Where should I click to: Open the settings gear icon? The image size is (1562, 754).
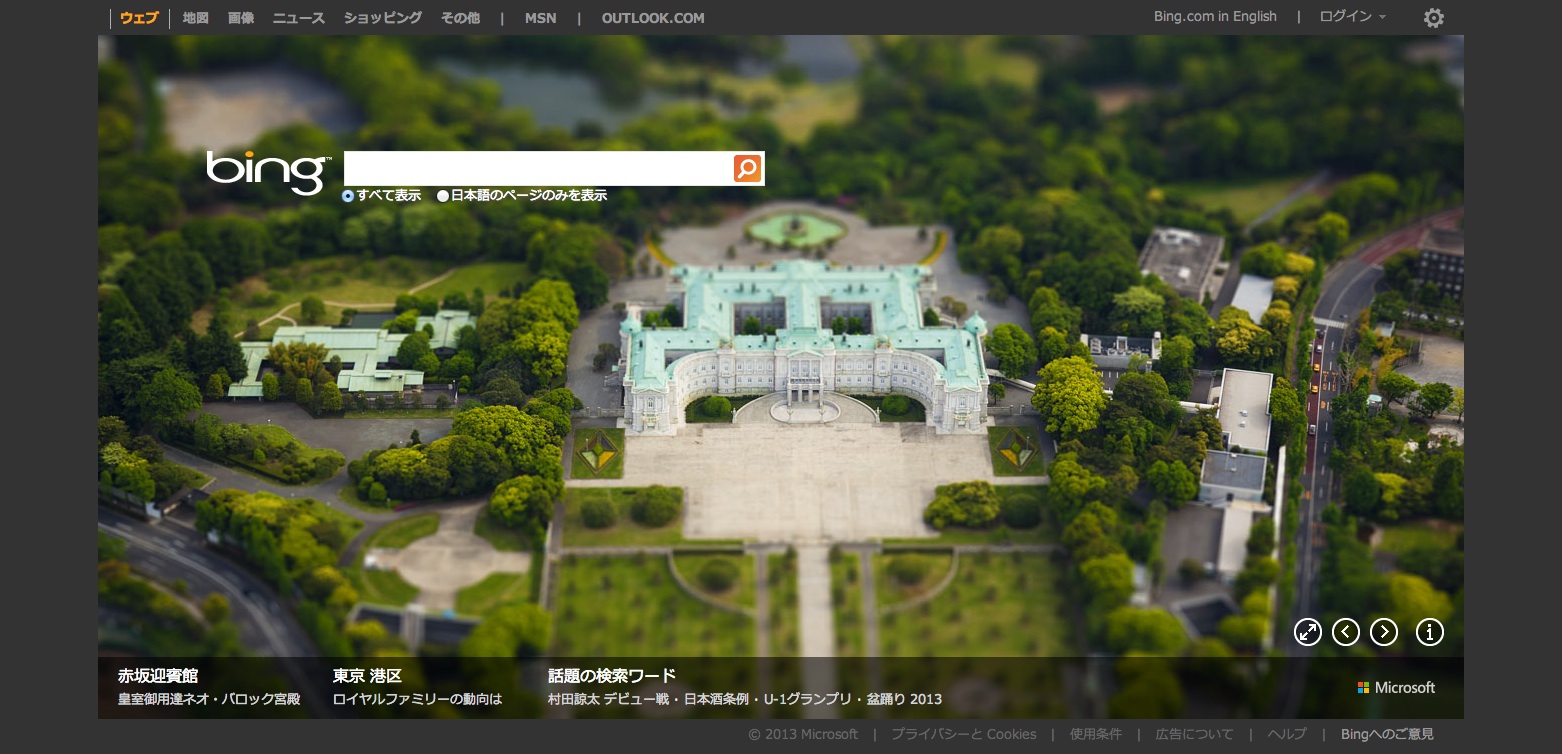click(1433, 18)
